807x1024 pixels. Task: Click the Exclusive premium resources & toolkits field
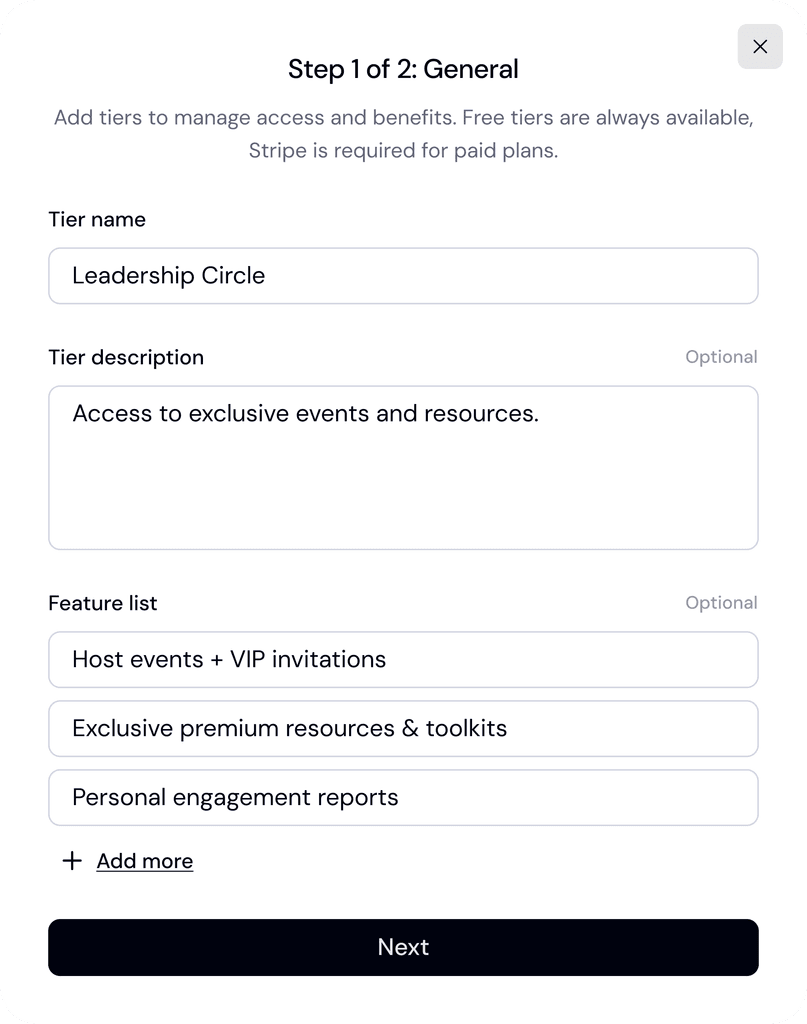[403, 729]
